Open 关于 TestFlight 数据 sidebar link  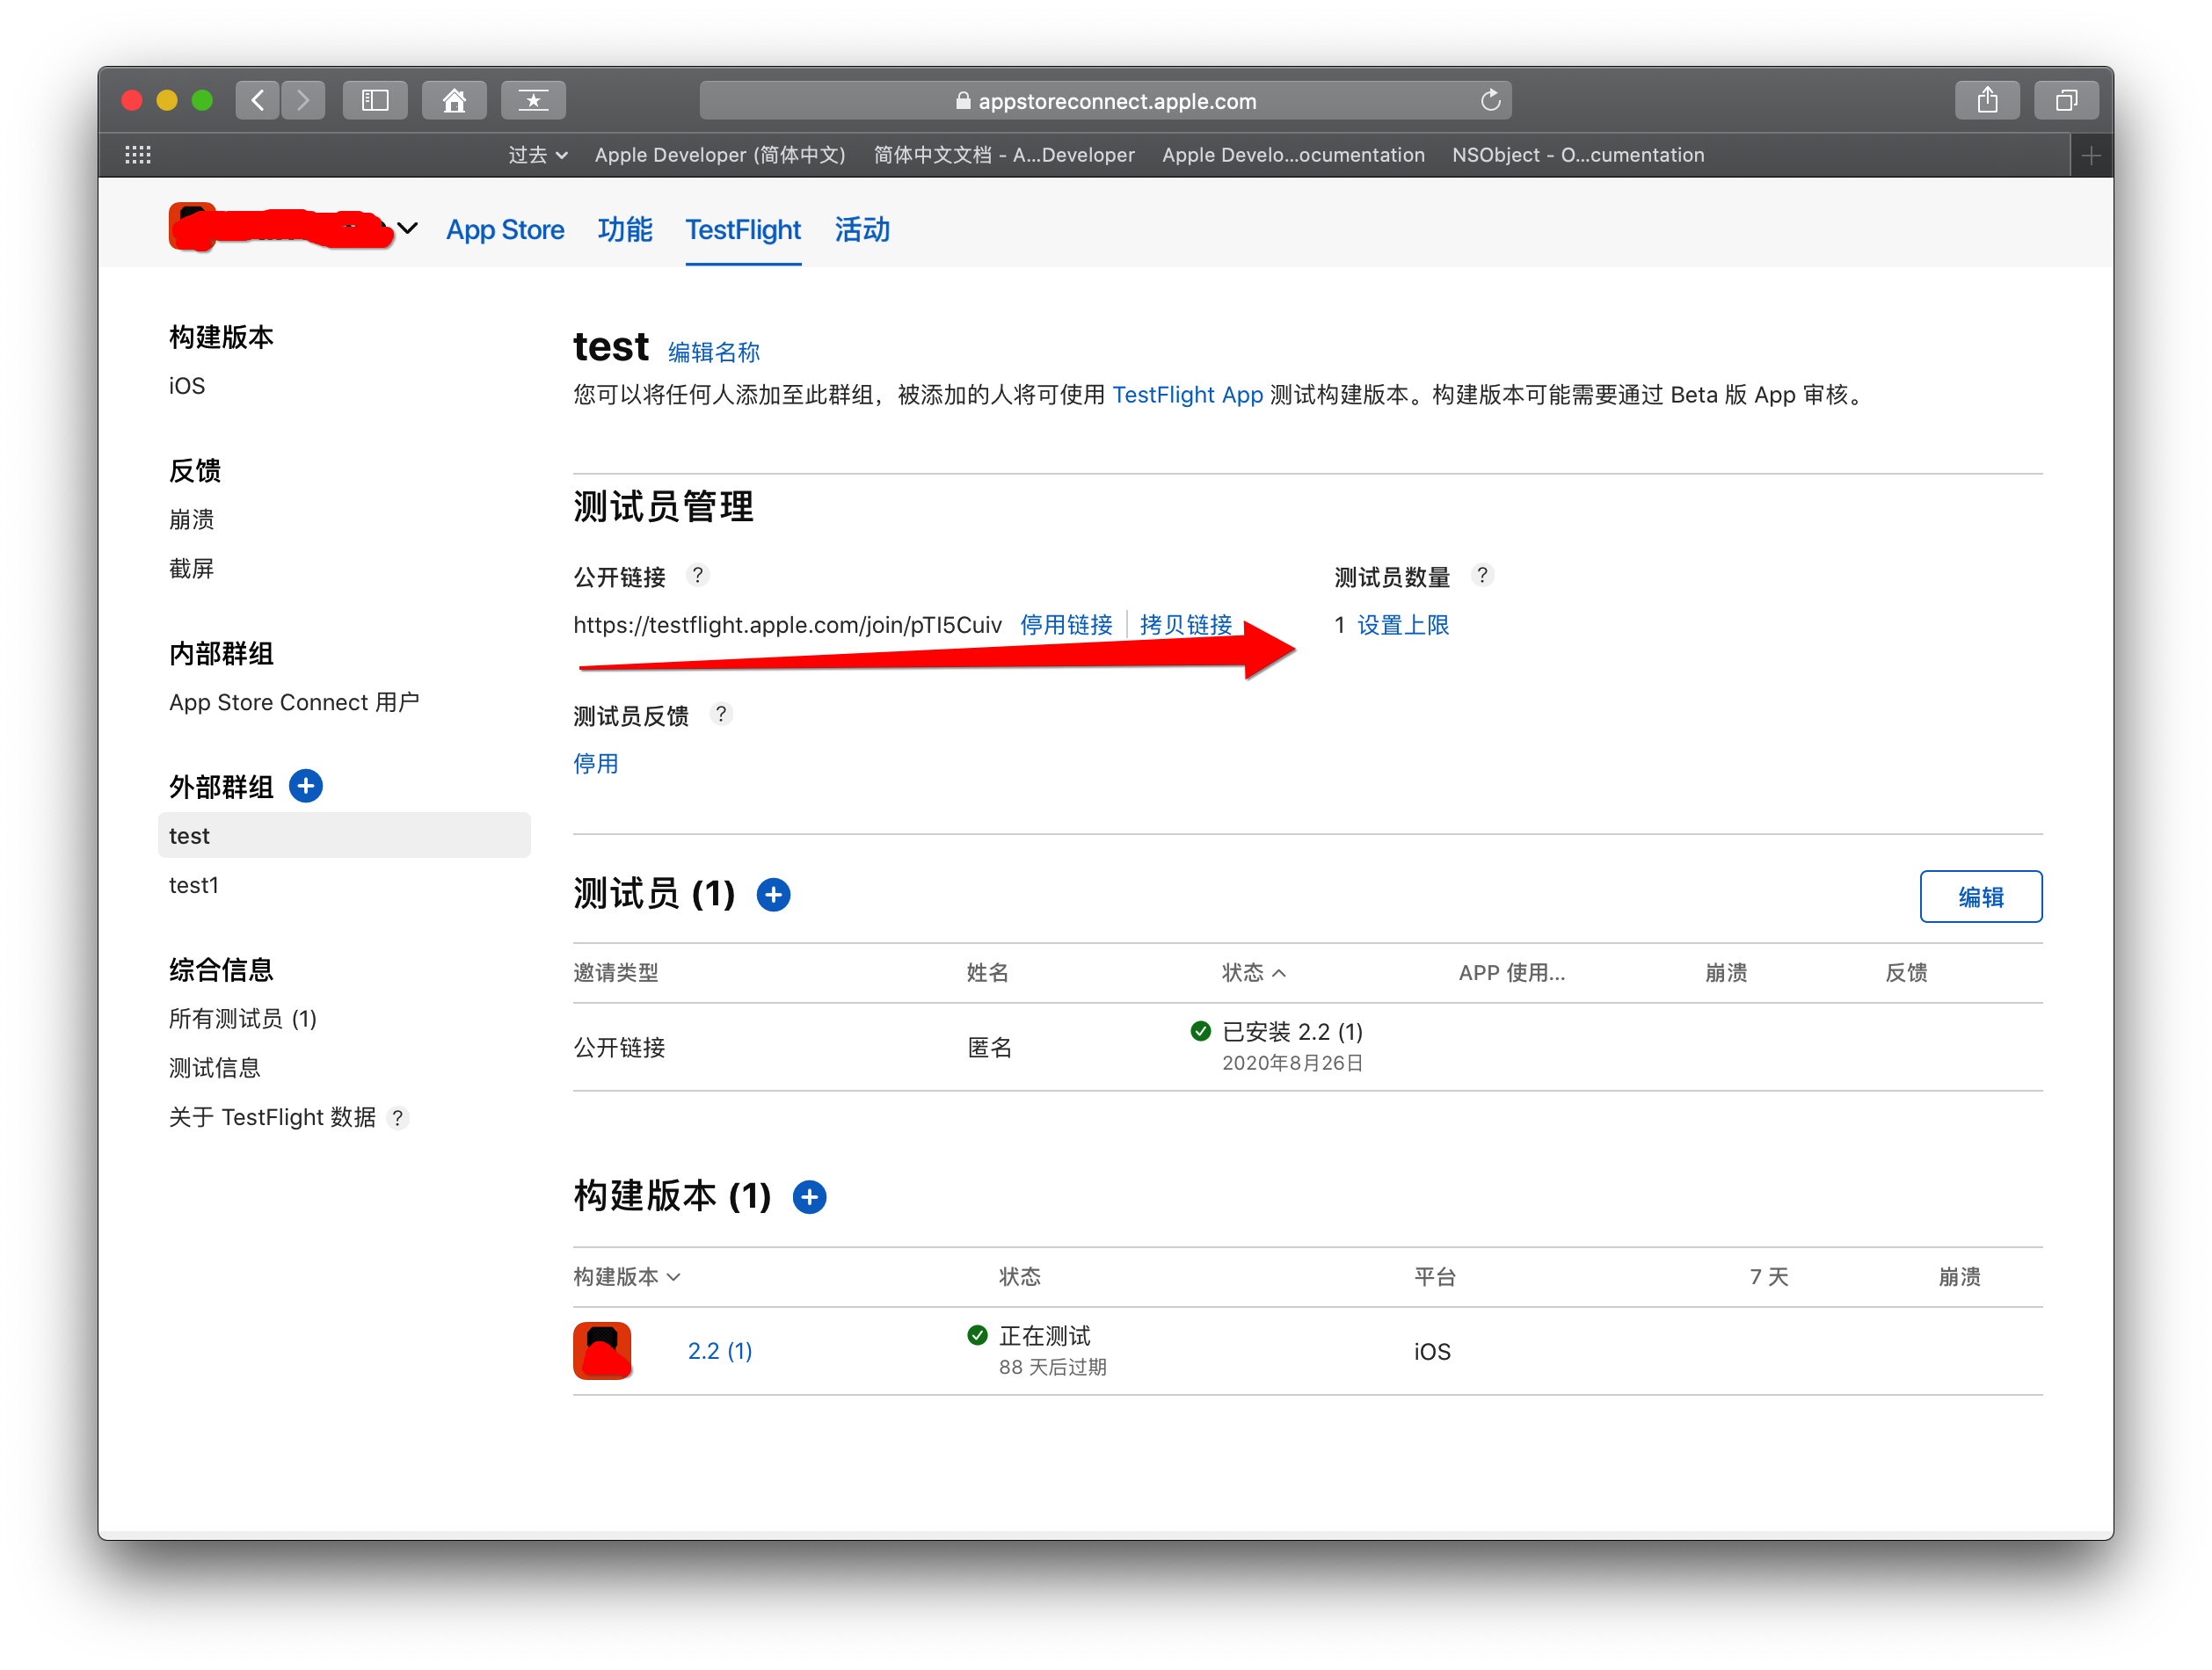coord(272,1117)
